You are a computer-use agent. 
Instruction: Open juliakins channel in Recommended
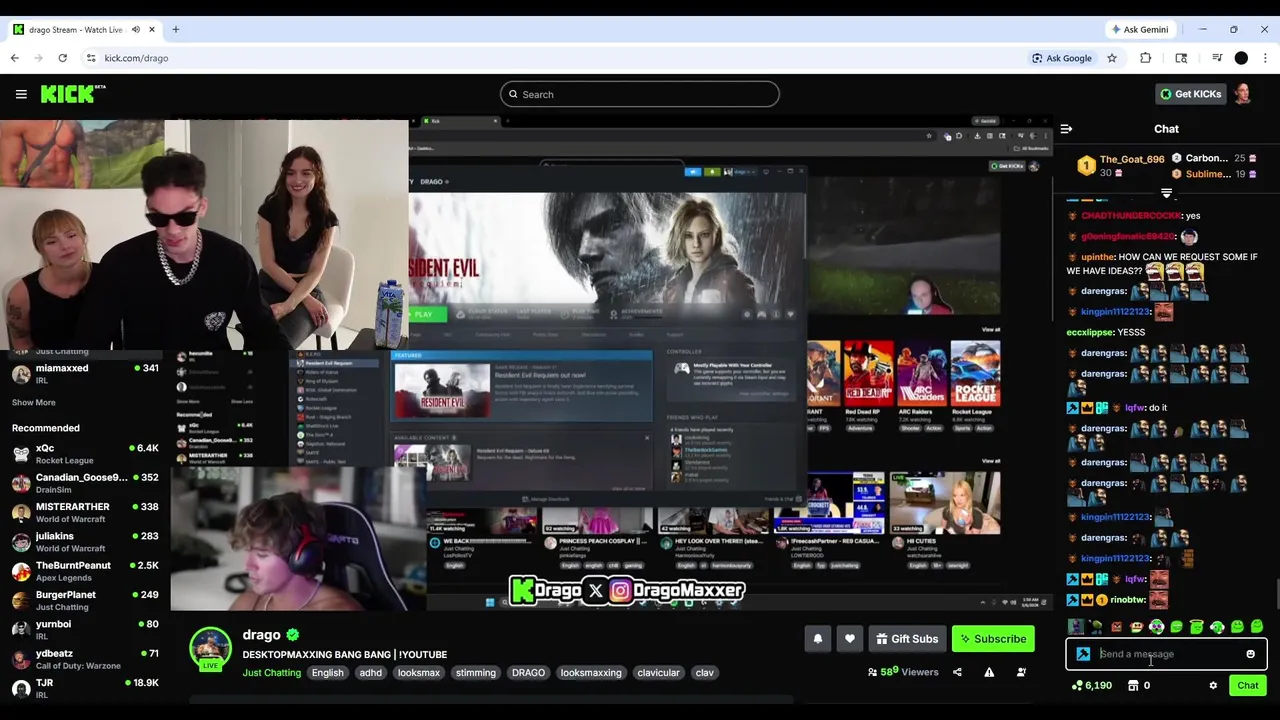[85, 542]
